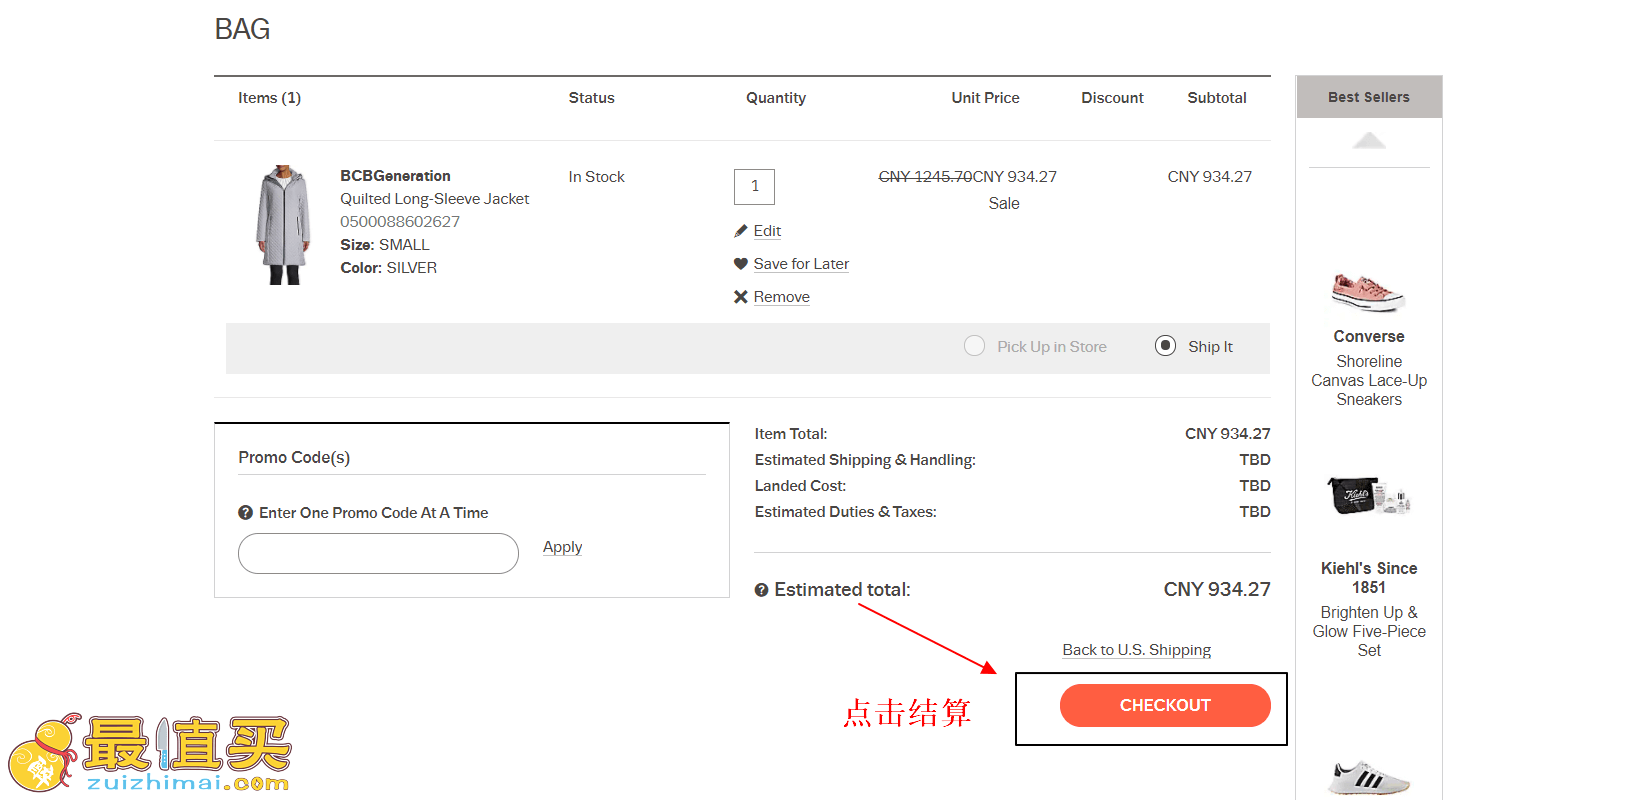Viewport: 1638px width, 800px height.
Task: Click the Kiehl's Since 1851 title
Action: (1369, 578)
